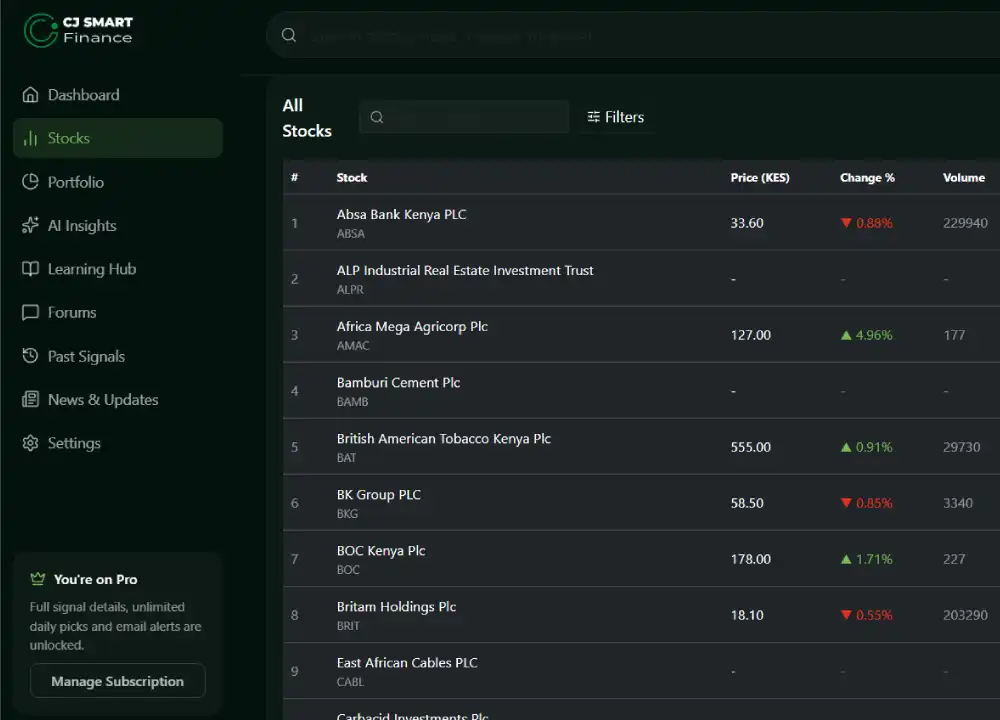The width and height of the screenshot is (1000, 720).
Task: Click the 555.00 price value
Action: pyautogui.click(x=751, y=447)
